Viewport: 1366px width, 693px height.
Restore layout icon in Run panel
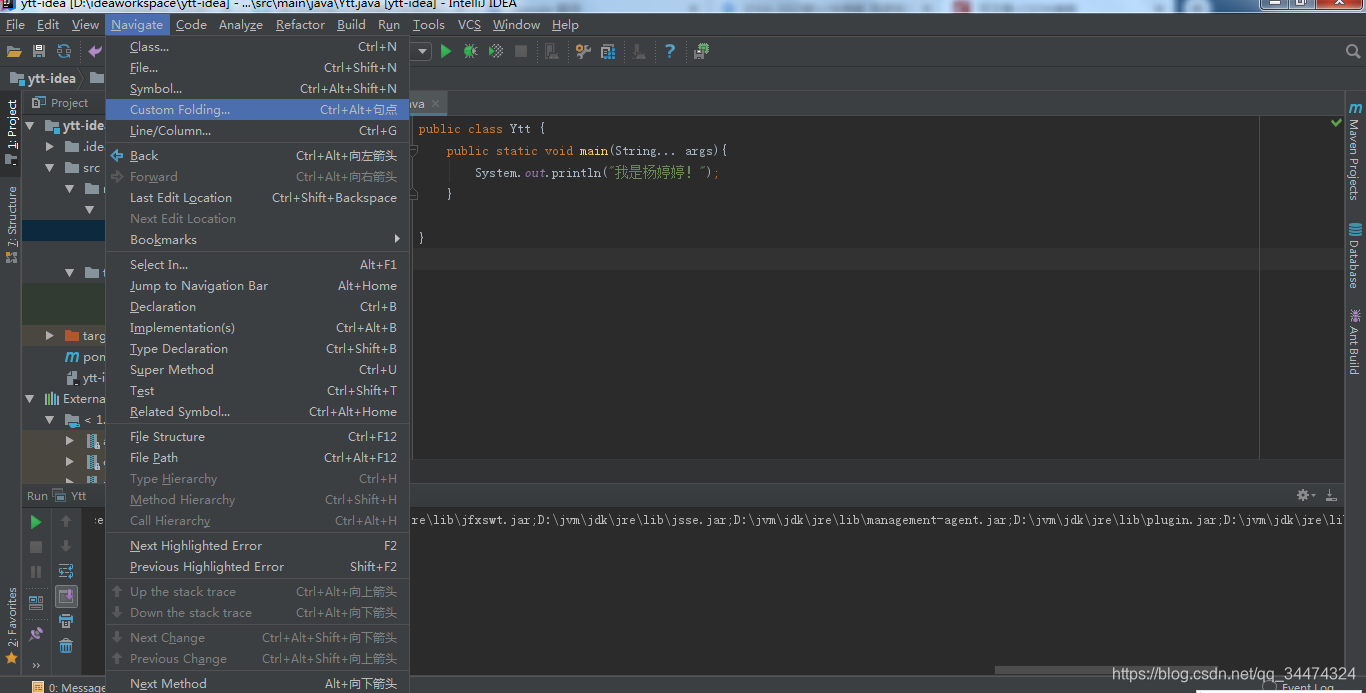coord(36,602)
